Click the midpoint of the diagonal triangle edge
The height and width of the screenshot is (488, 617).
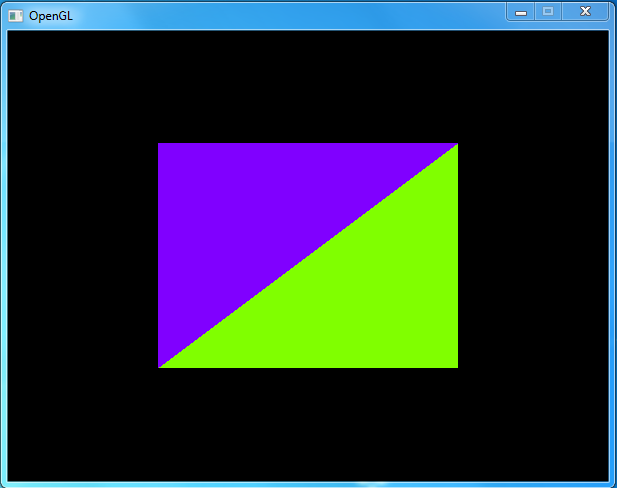[x=308, y=256]
